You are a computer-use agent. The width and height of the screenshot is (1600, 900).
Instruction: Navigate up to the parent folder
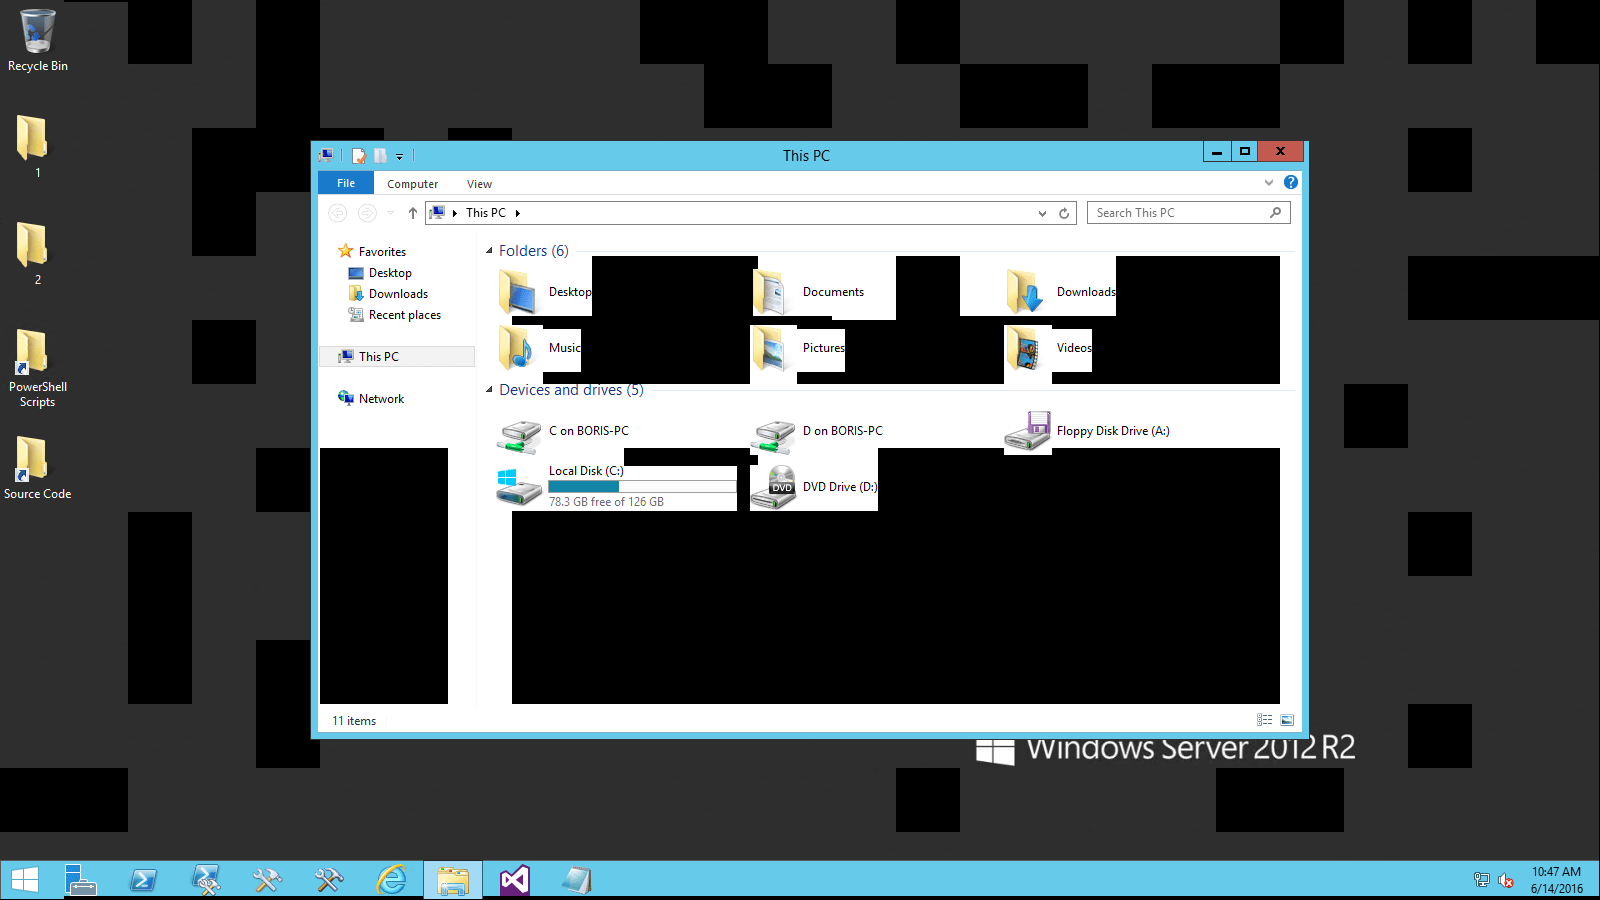[x=411, y=212]
